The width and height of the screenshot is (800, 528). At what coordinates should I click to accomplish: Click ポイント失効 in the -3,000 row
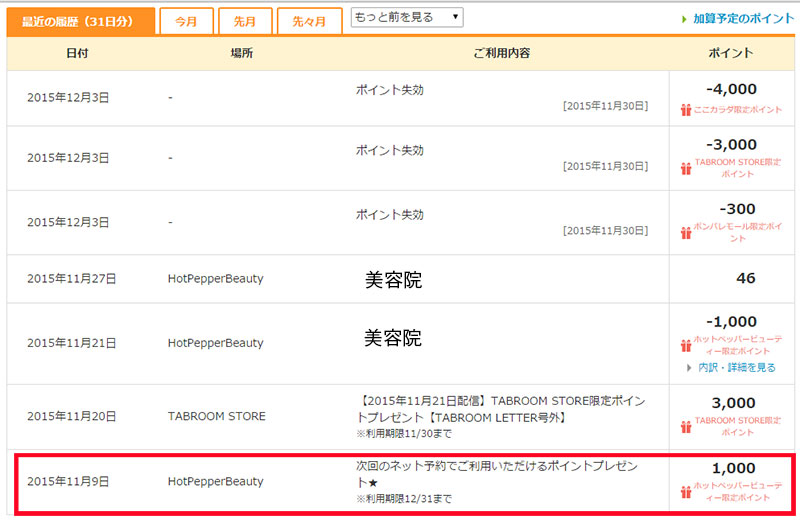pos(390,150)
